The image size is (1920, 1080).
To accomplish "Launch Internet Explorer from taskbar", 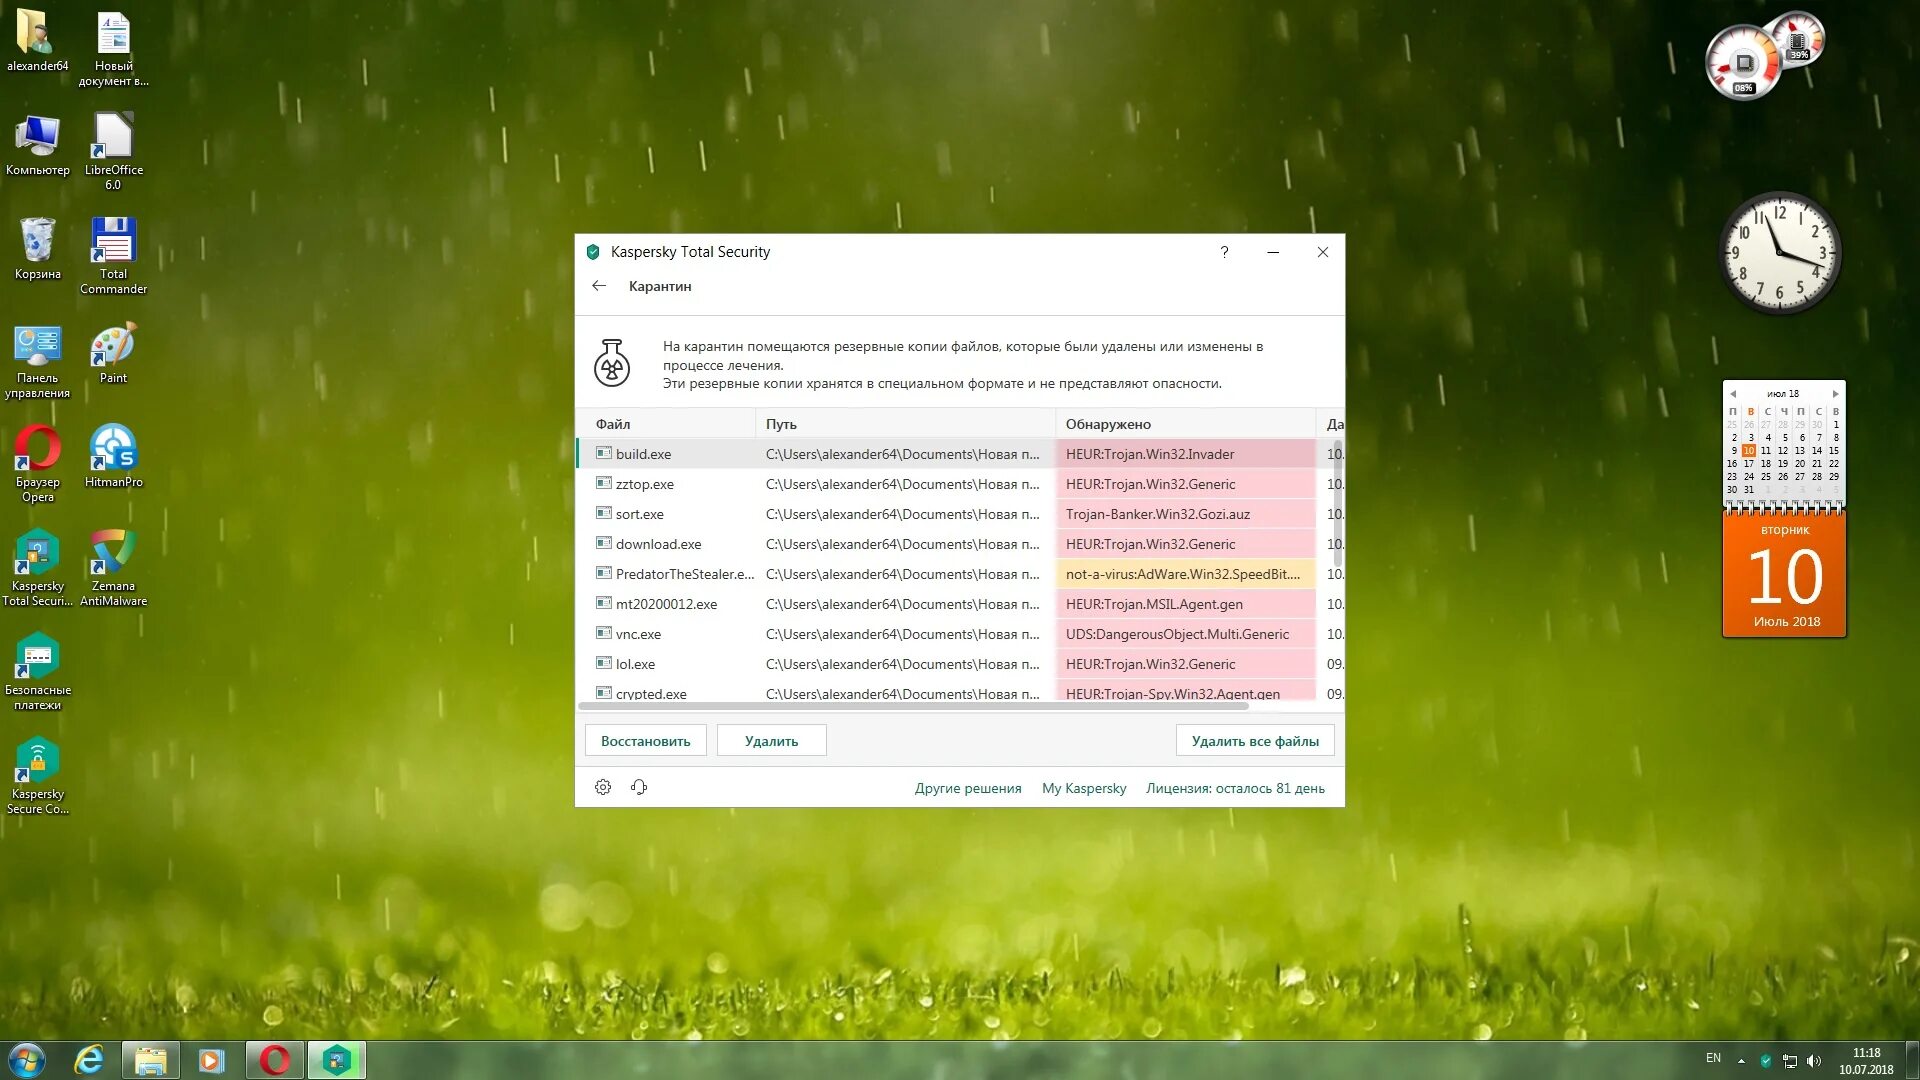I will click(89, 1060).
